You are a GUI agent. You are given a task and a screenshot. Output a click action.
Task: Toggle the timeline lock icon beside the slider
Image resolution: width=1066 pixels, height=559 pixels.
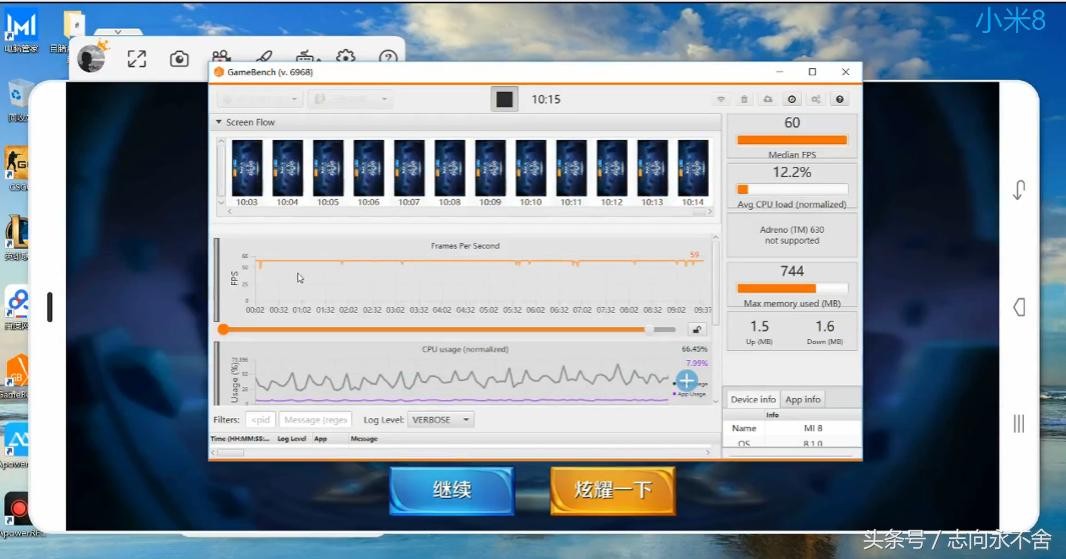696,329
